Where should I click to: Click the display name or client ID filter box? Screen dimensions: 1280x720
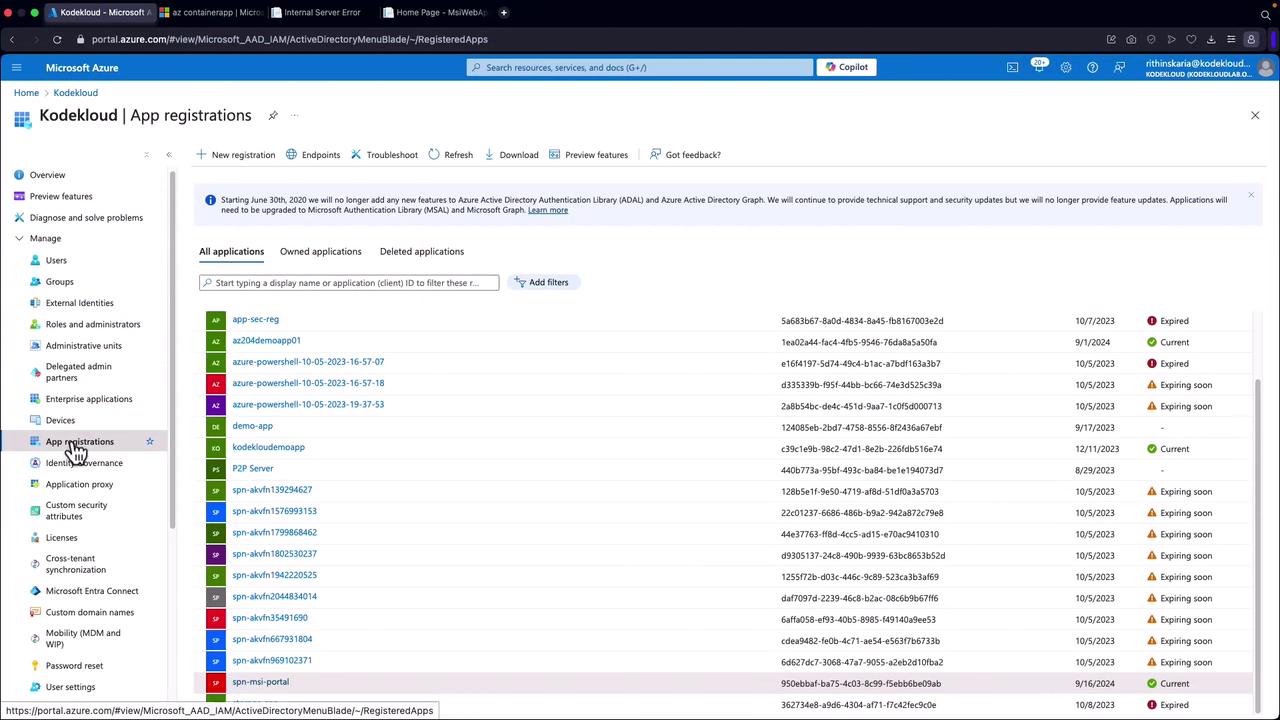(x=349, y=283)
